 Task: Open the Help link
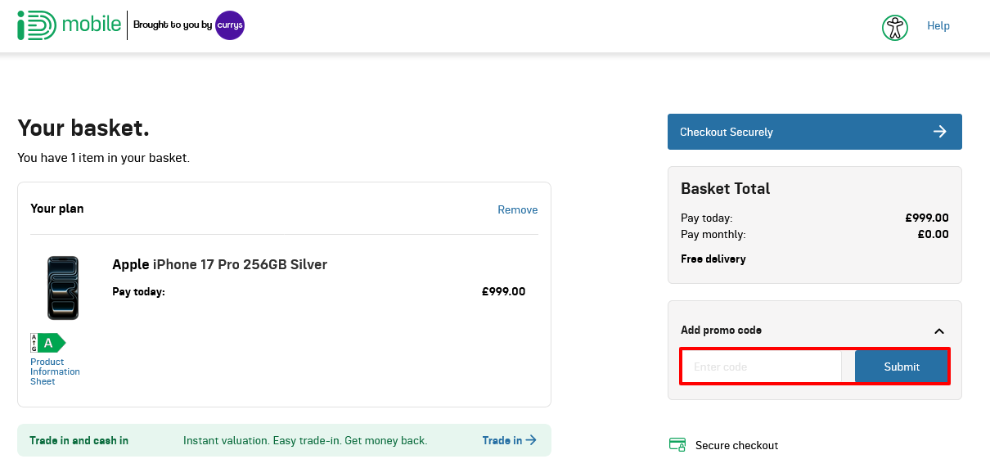[938, 26]
